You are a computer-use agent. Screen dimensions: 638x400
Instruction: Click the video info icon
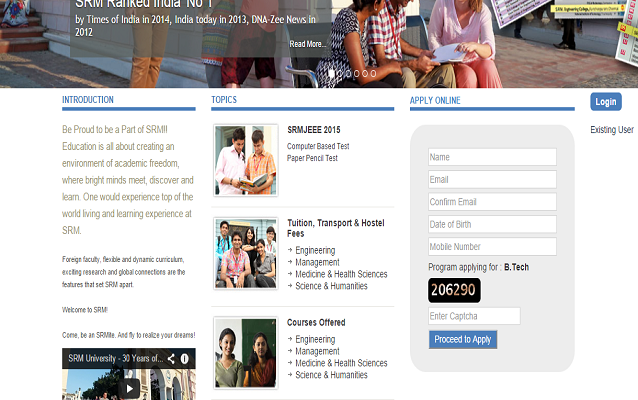185,358
